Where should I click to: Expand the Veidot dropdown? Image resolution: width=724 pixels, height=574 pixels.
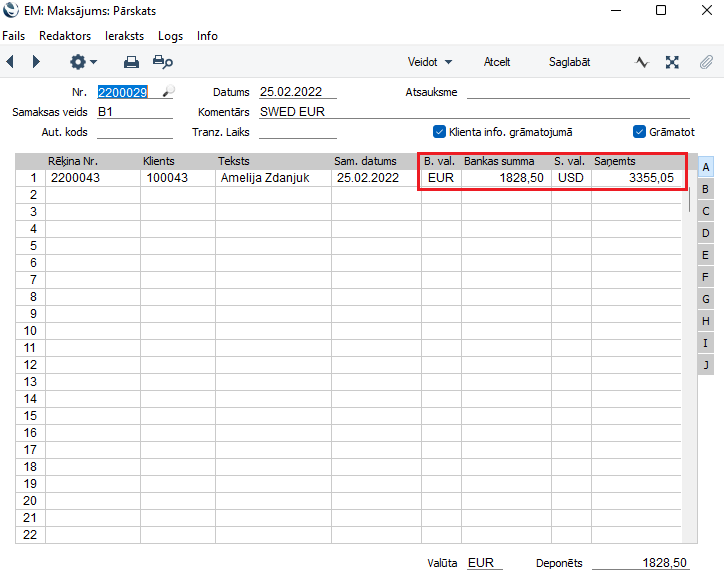[429, 62]
